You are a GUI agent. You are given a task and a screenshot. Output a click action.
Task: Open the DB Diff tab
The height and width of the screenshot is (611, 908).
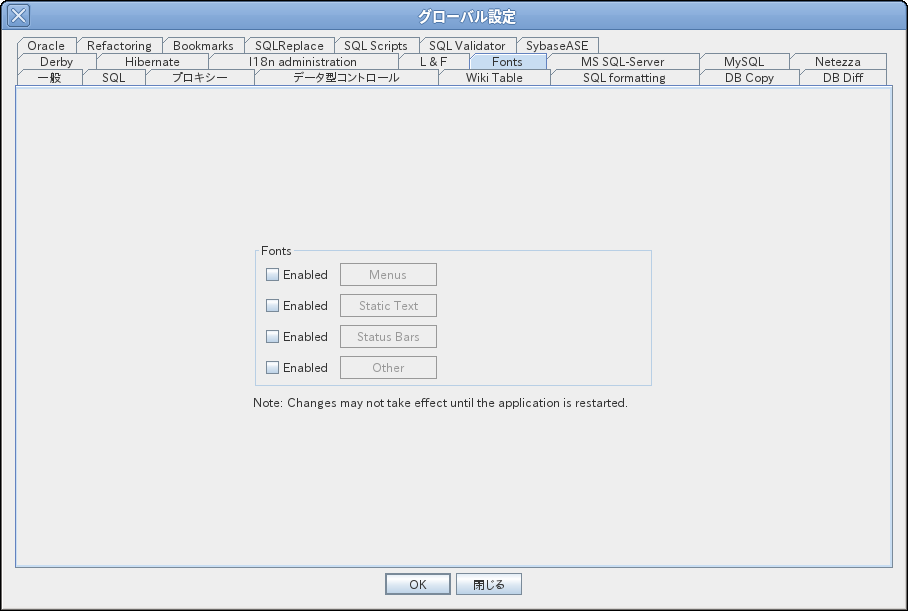(843, 78)
